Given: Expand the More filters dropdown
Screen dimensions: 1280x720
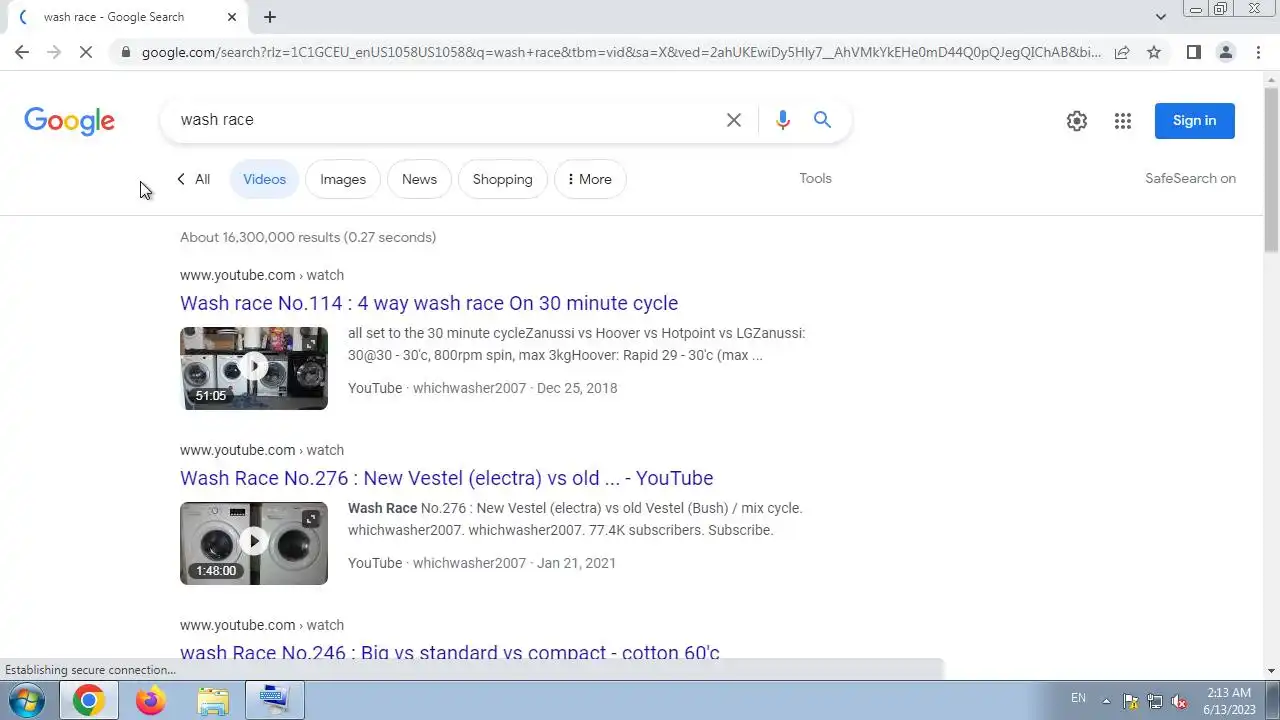Looking at the screenshot, I should [x=589, y=179].
